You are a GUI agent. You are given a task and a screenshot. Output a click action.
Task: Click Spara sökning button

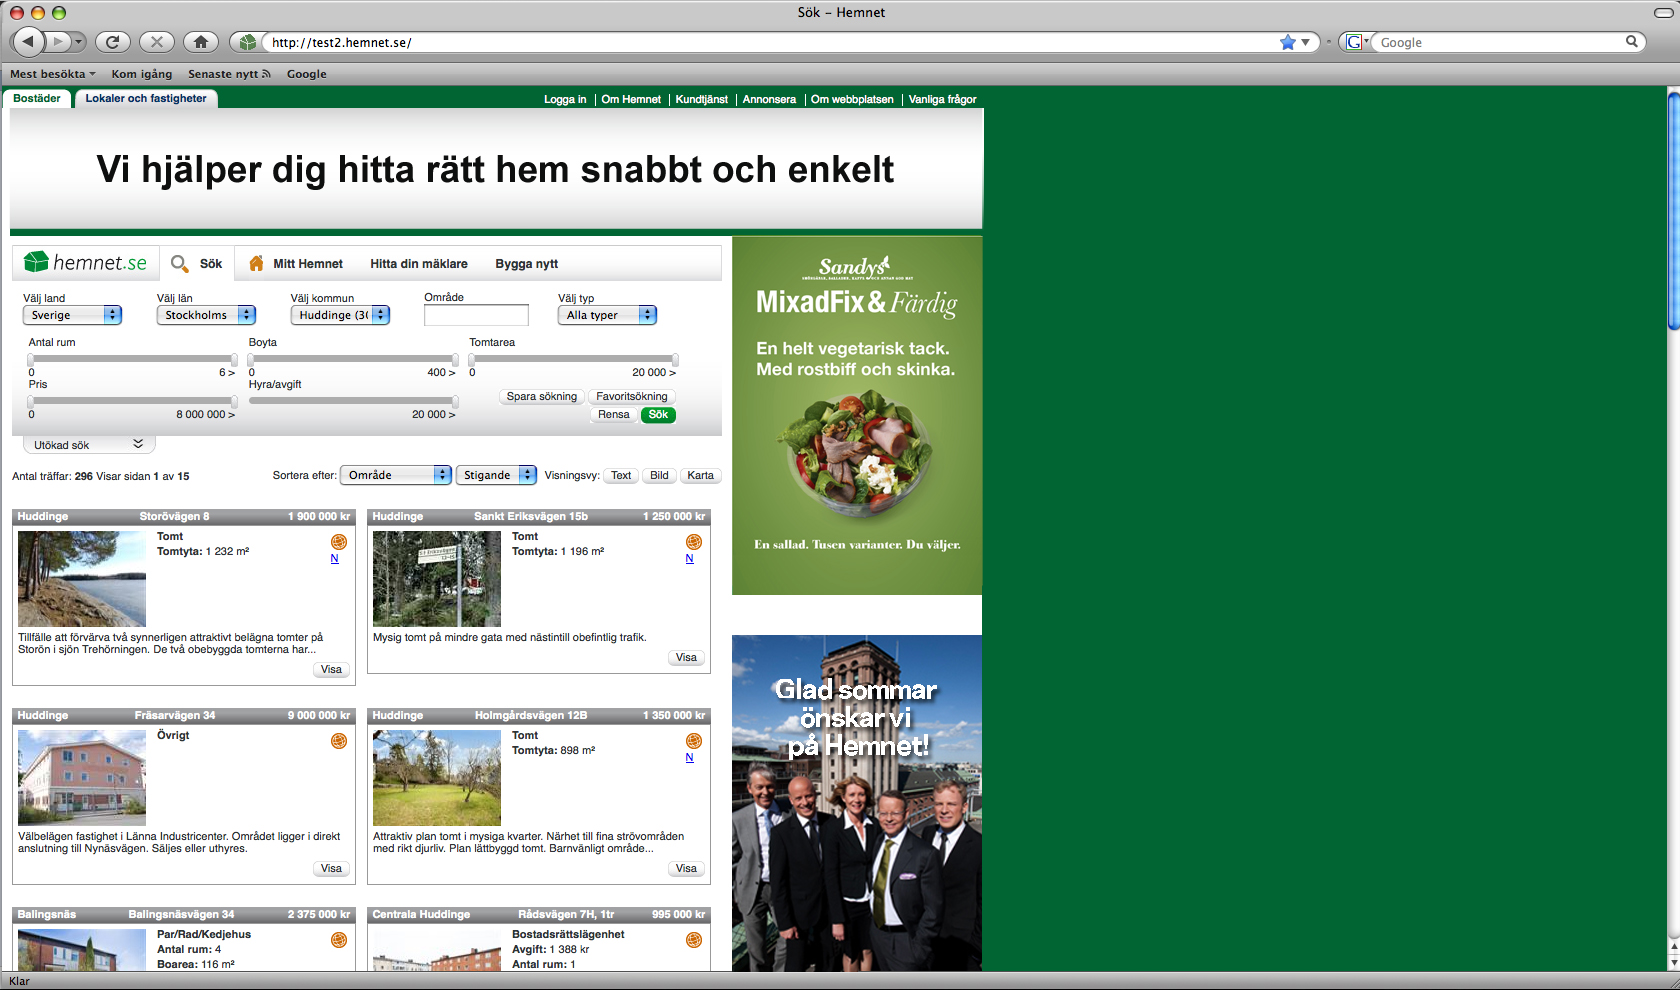542,396
